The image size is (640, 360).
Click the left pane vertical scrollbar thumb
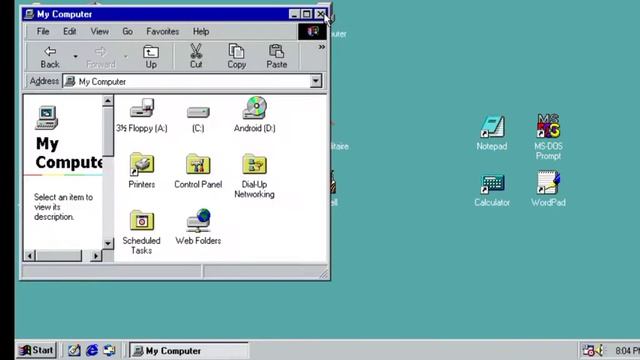(108, 131)
